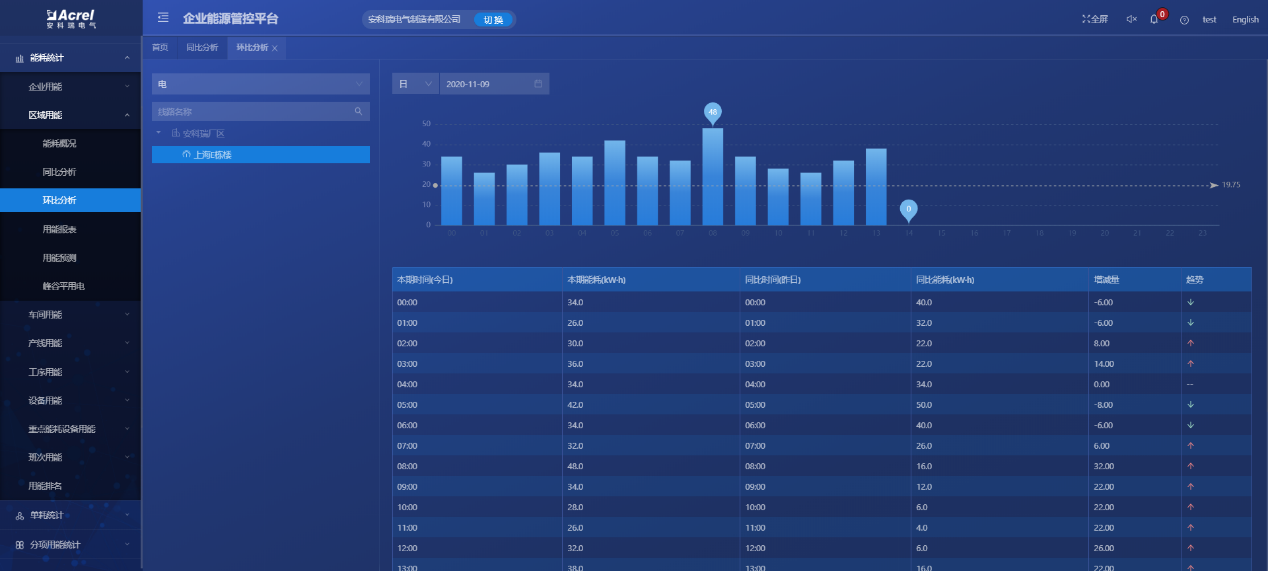Click the 全屏 fullscreen icon

click(x=1095, y=19)
